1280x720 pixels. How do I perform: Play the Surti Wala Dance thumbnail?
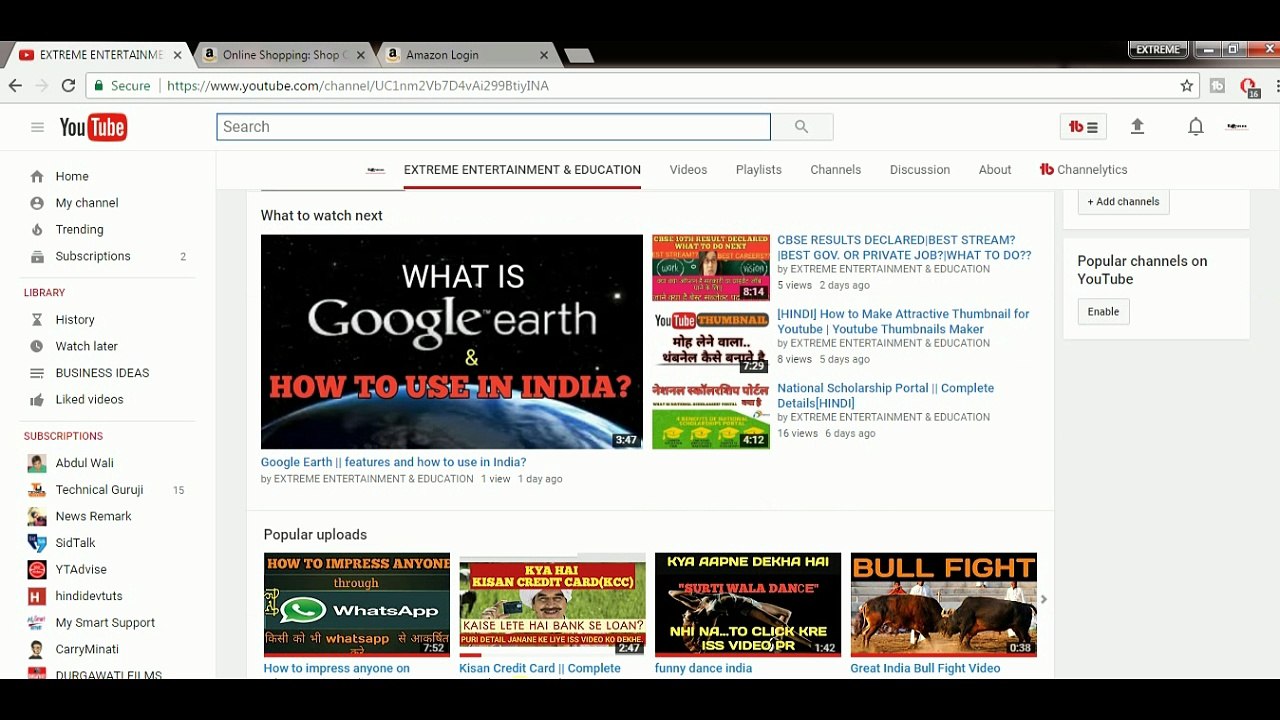coord(748,605)
